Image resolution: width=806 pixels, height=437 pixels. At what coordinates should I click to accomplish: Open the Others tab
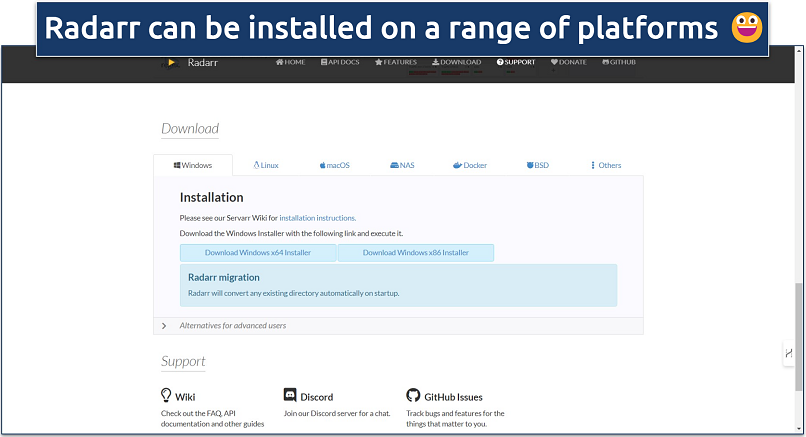click(606, 165)
